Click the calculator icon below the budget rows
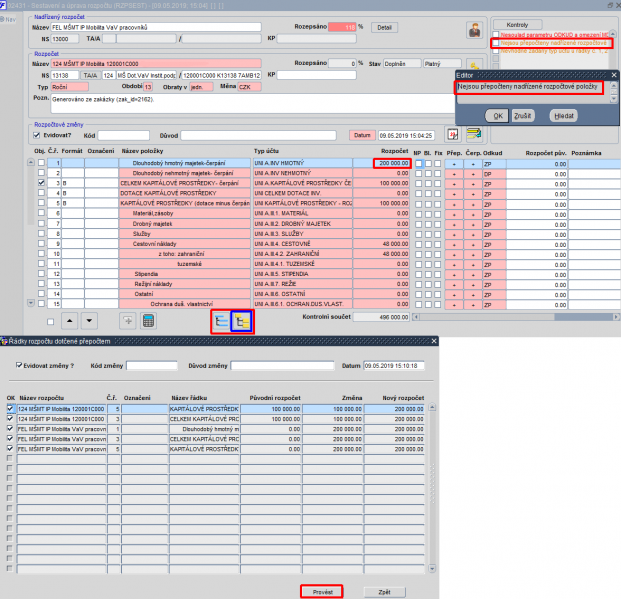Screen dimensions: 621x599 point(149,321)
